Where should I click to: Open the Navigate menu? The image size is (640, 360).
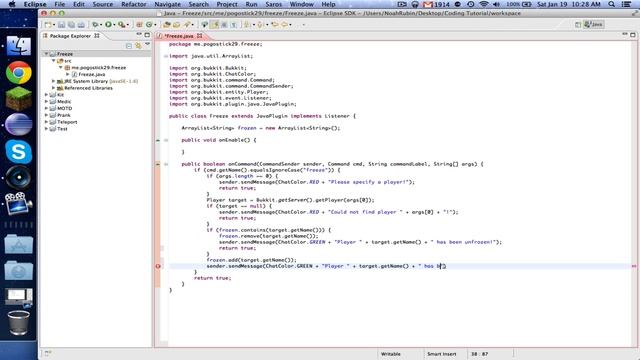point(167,4)
